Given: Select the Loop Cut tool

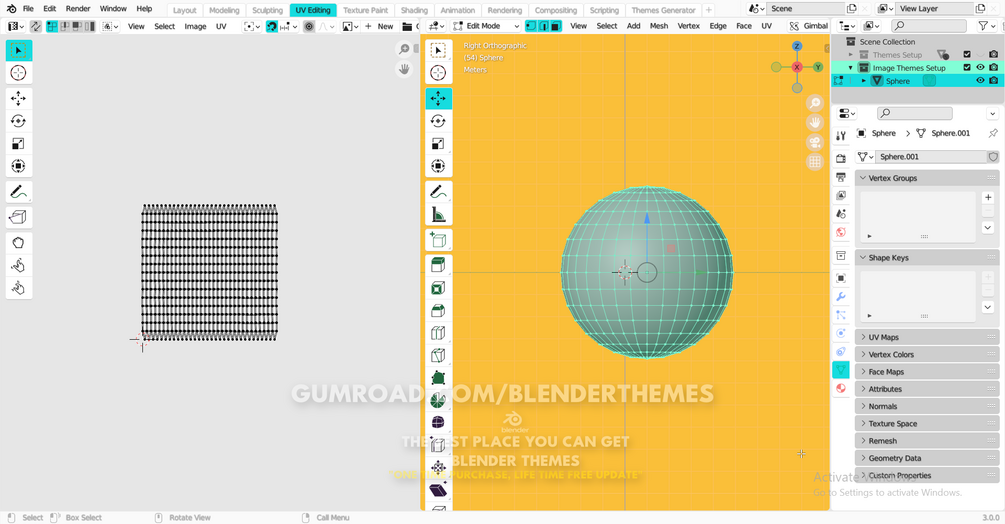Looking at the screenshot, I should 438,333.
